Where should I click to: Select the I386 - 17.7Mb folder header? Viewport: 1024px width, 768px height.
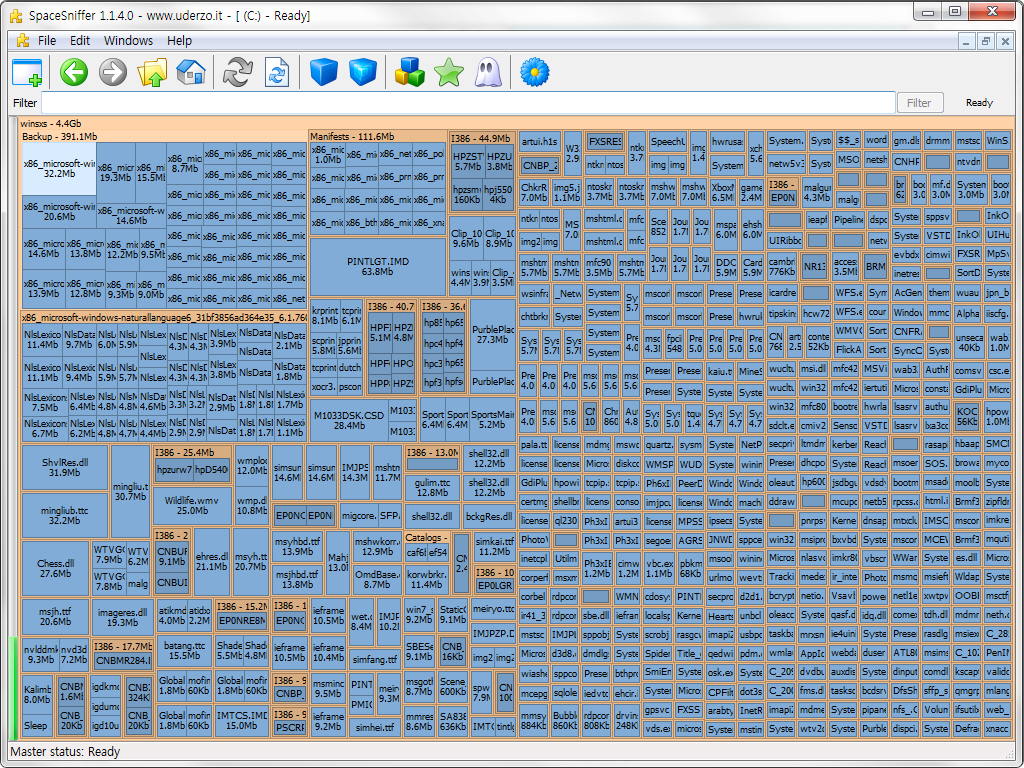[x=122, y=646]
